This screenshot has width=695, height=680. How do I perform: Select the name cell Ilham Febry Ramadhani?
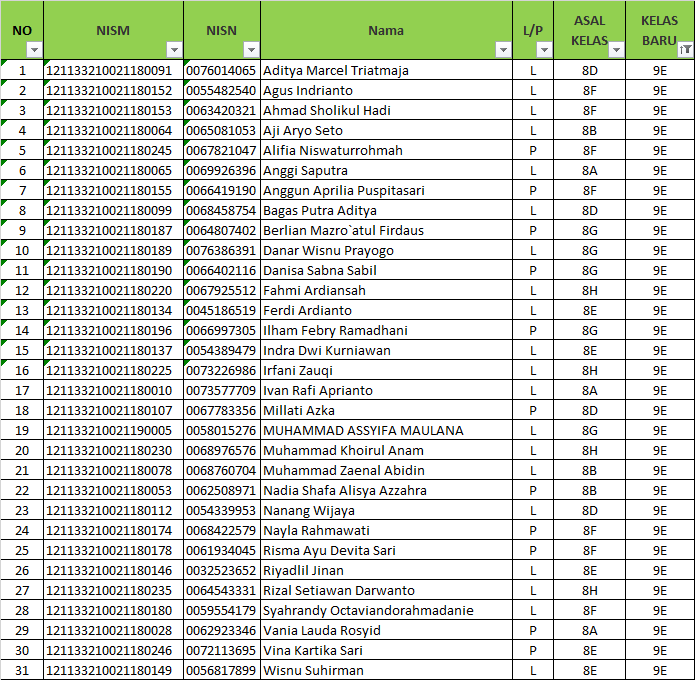[387, 330]
